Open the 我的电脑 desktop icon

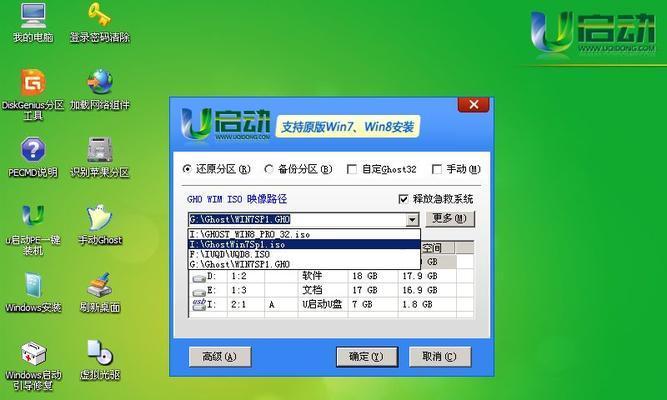point(33,22)
